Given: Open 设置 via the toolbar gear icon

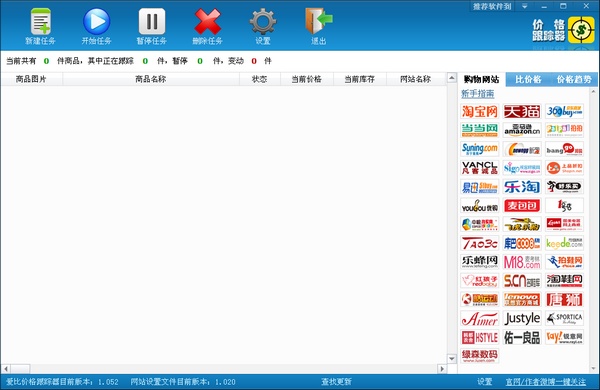Looking at the screenshot, I should (x=263, y=22).
